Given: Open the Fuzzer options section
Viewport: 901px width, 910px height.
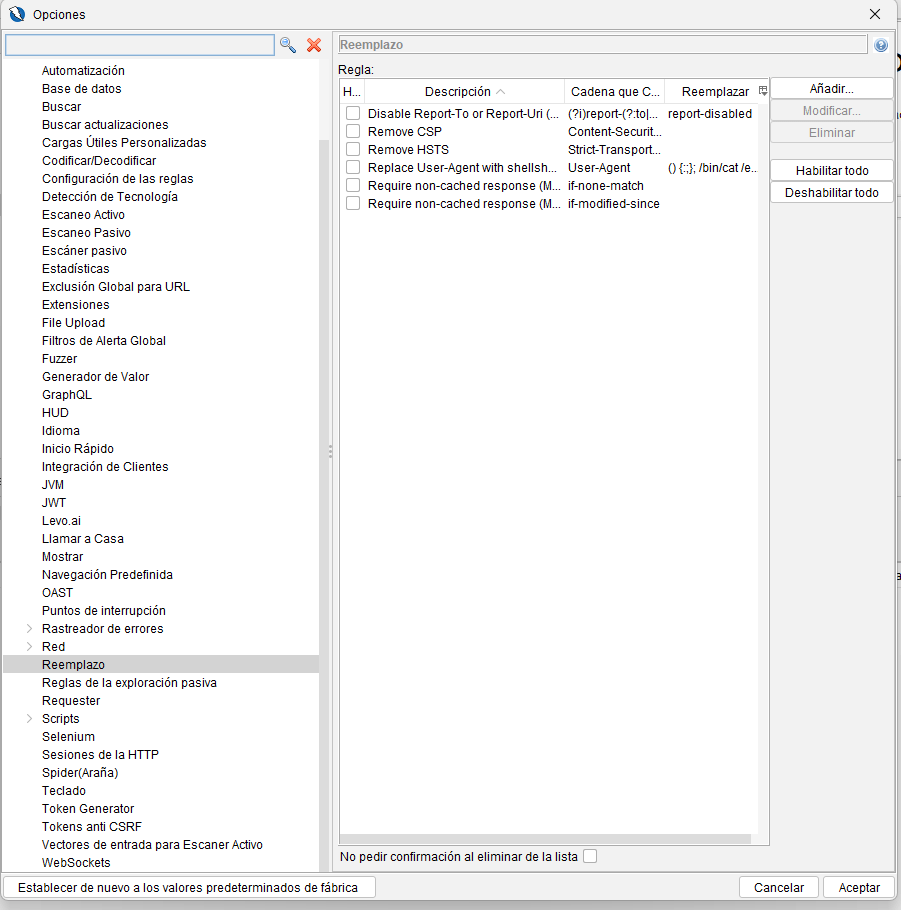Looking at the screenshot, I should tap(59, 359).
